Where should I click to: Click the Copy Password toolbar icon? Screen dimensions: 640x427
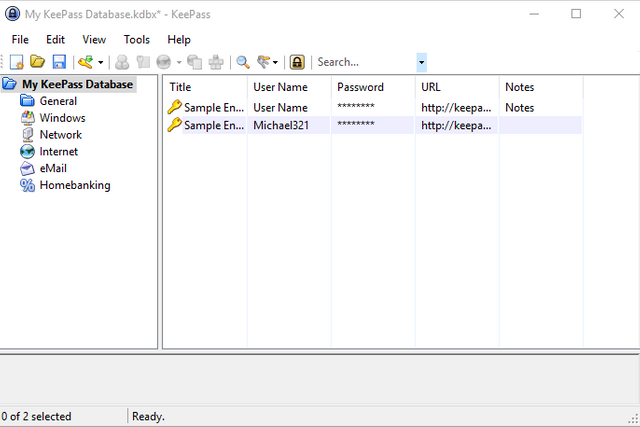click(143, 62)
